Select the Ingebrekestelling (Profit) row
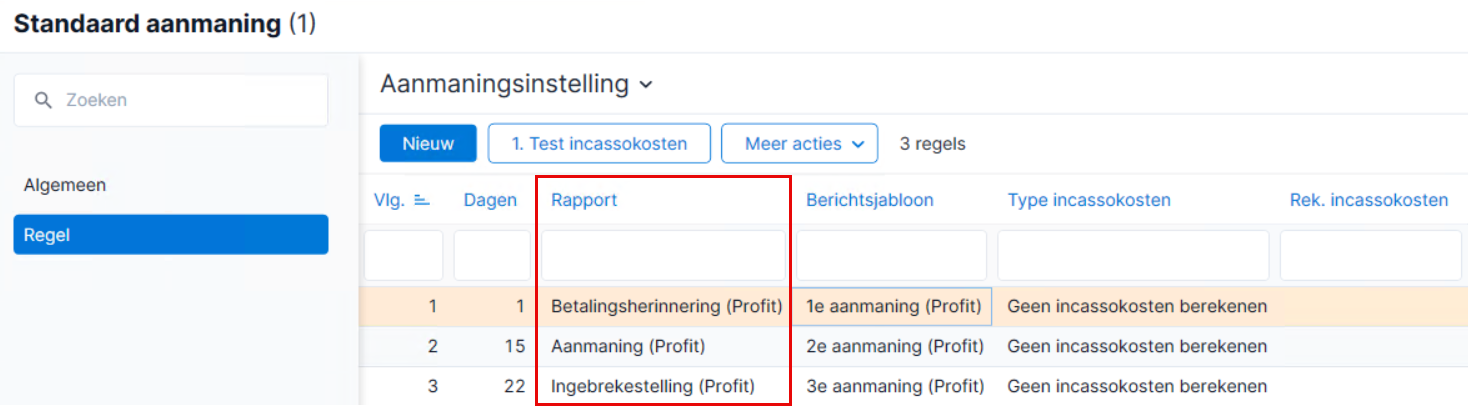 point(913,386)
